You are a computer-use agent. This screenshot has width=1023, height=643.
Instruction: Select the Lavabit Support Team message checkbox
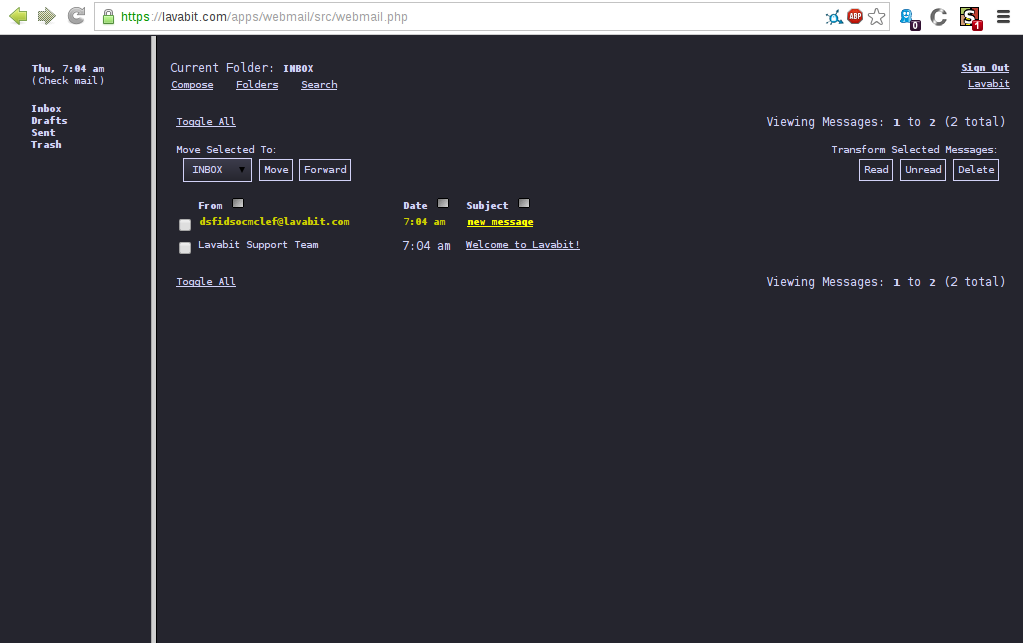coord(185,248)
